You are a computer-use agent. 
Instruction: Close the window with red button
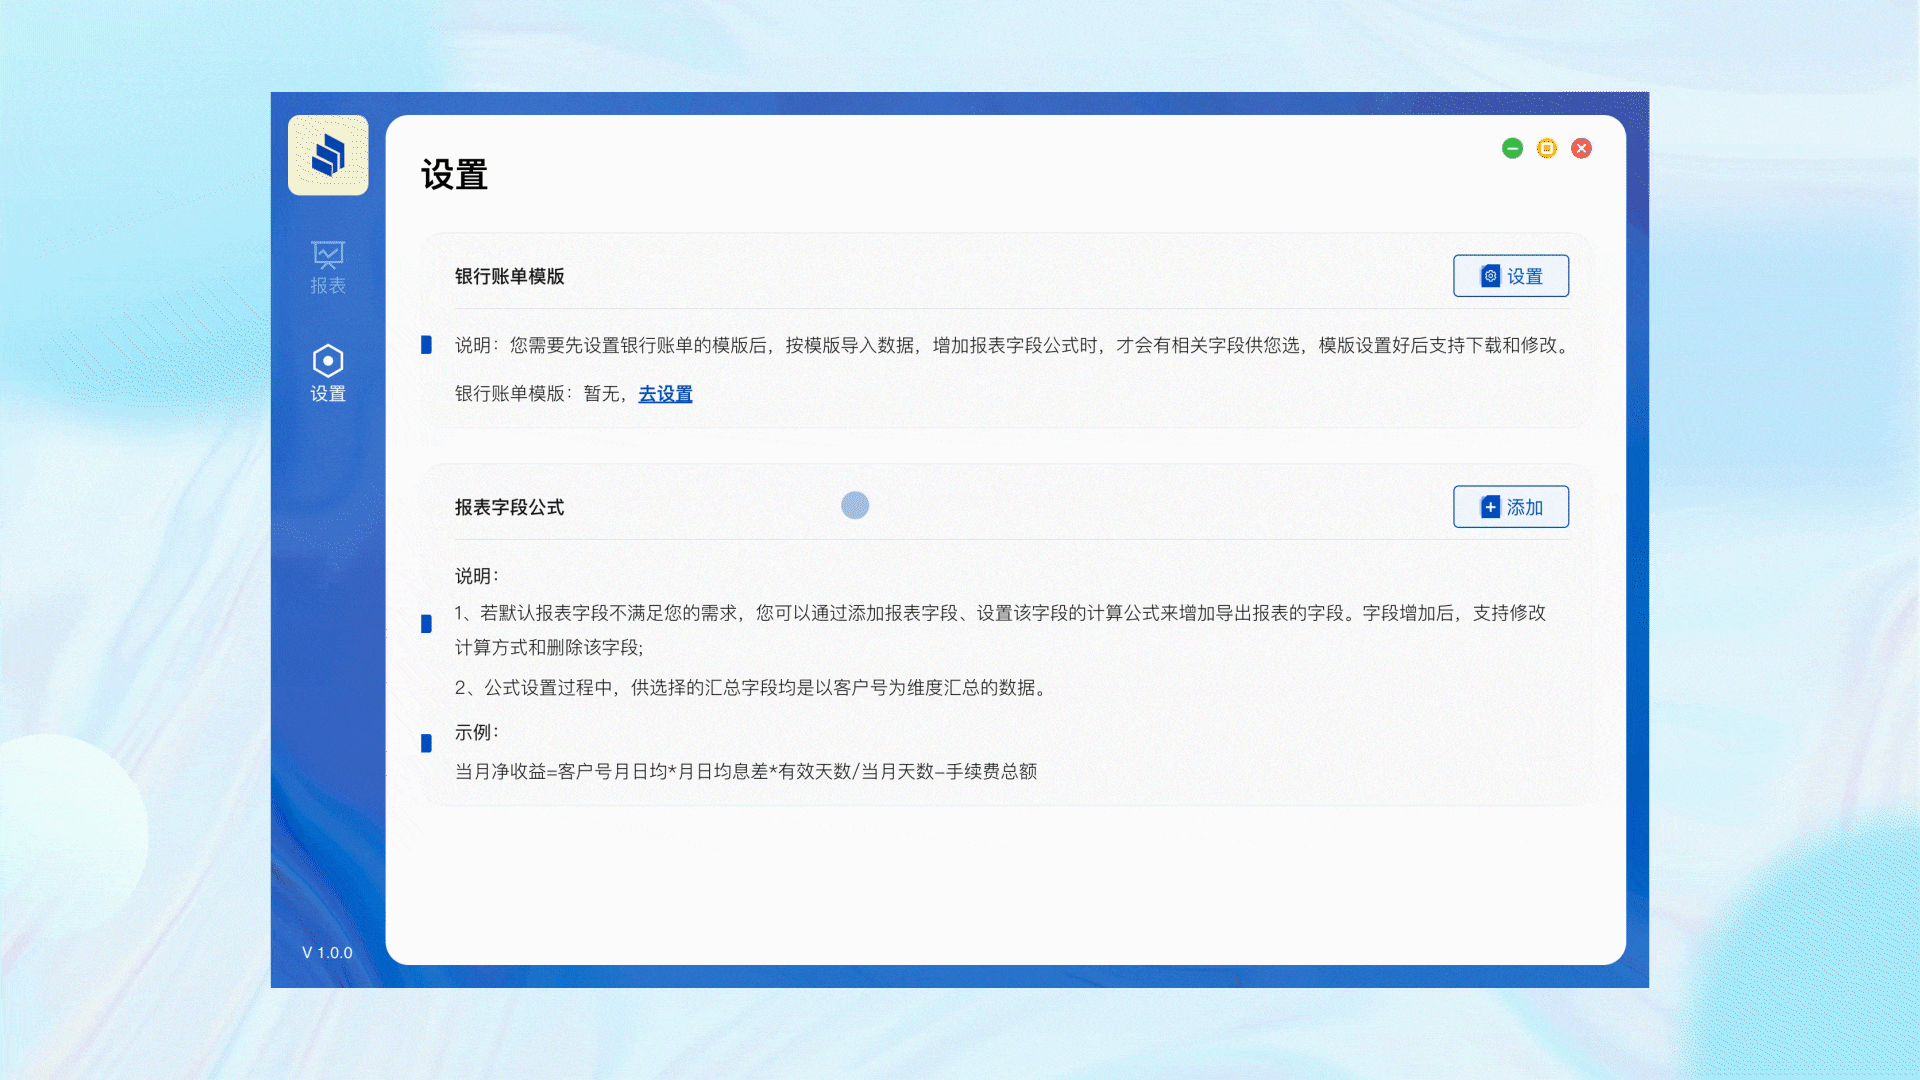pos(1581,148)
